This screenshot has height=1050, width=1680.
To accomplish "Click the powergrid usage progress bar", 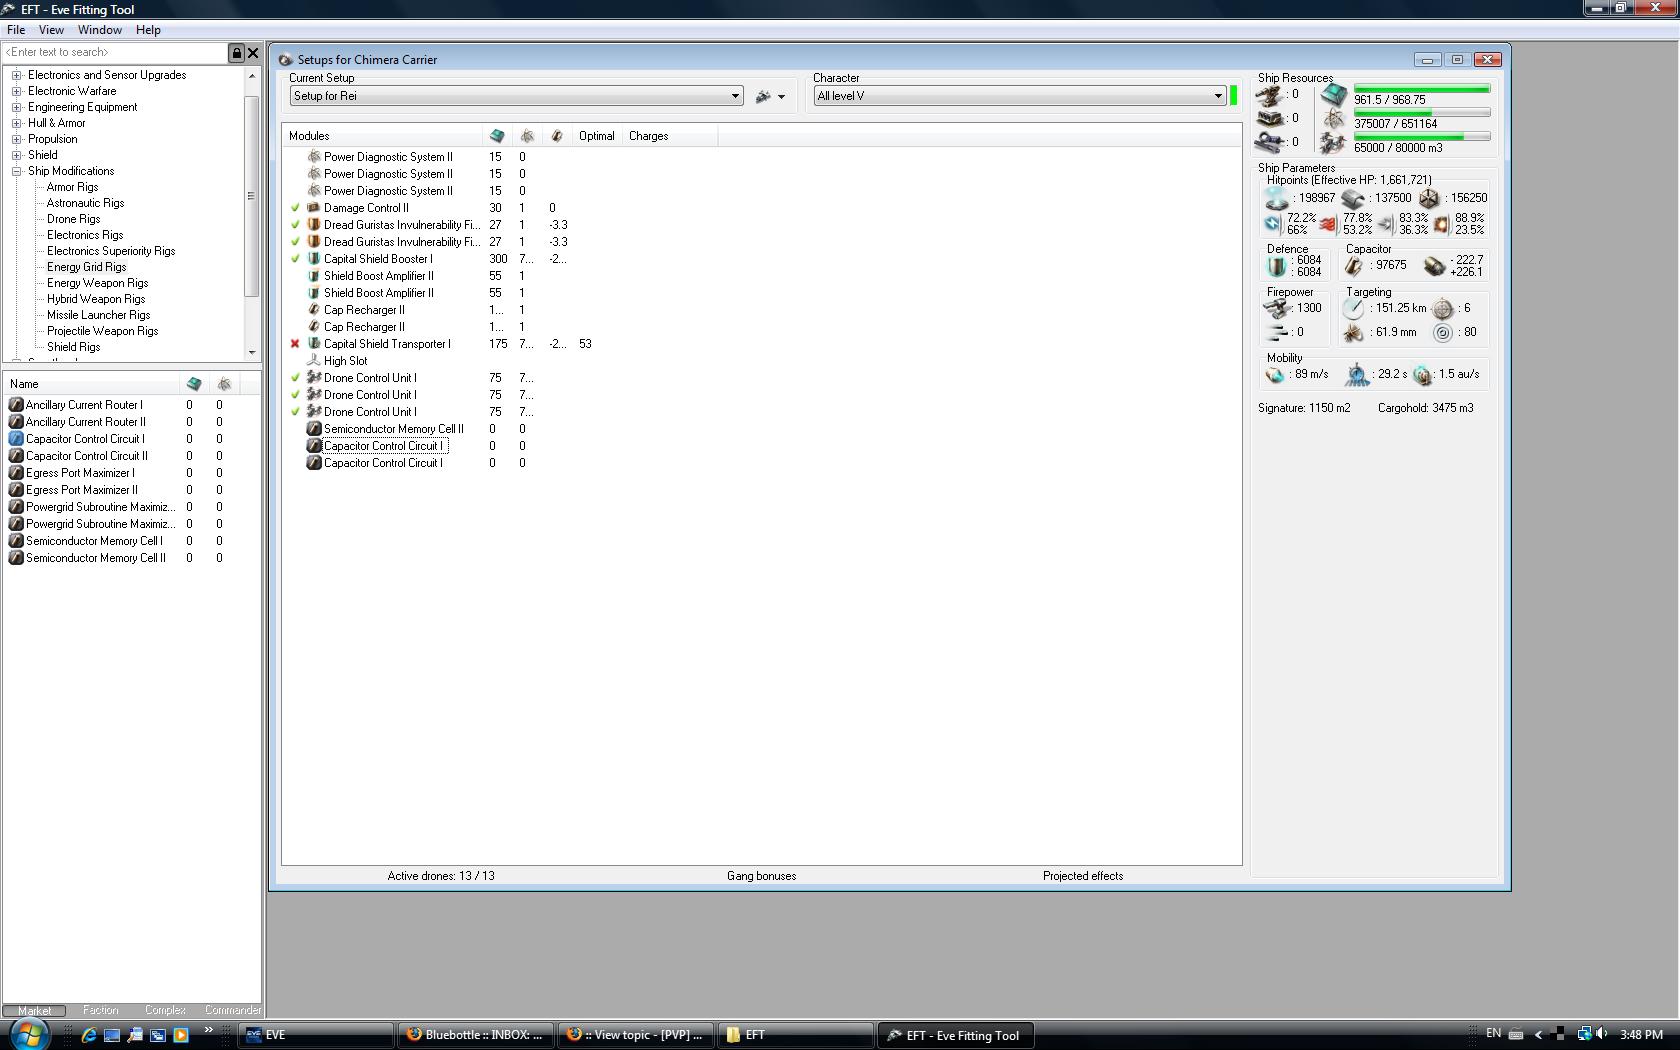I will pos(1422,113).
